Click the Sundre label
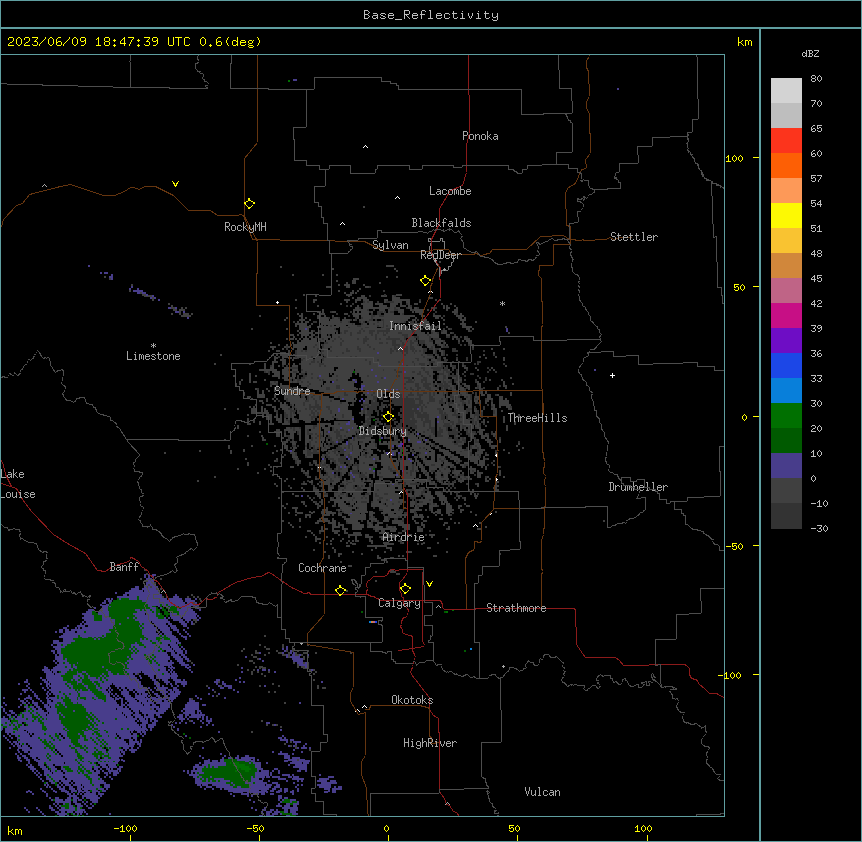 [292, 391]
